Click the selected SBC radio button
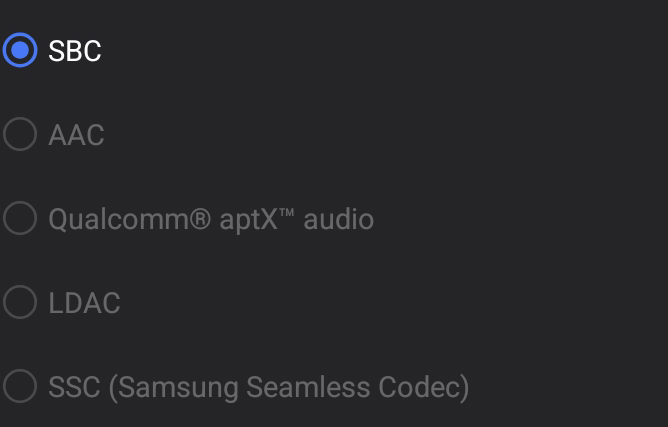Viewport: 668px width, 427px height. pos(20,50)
